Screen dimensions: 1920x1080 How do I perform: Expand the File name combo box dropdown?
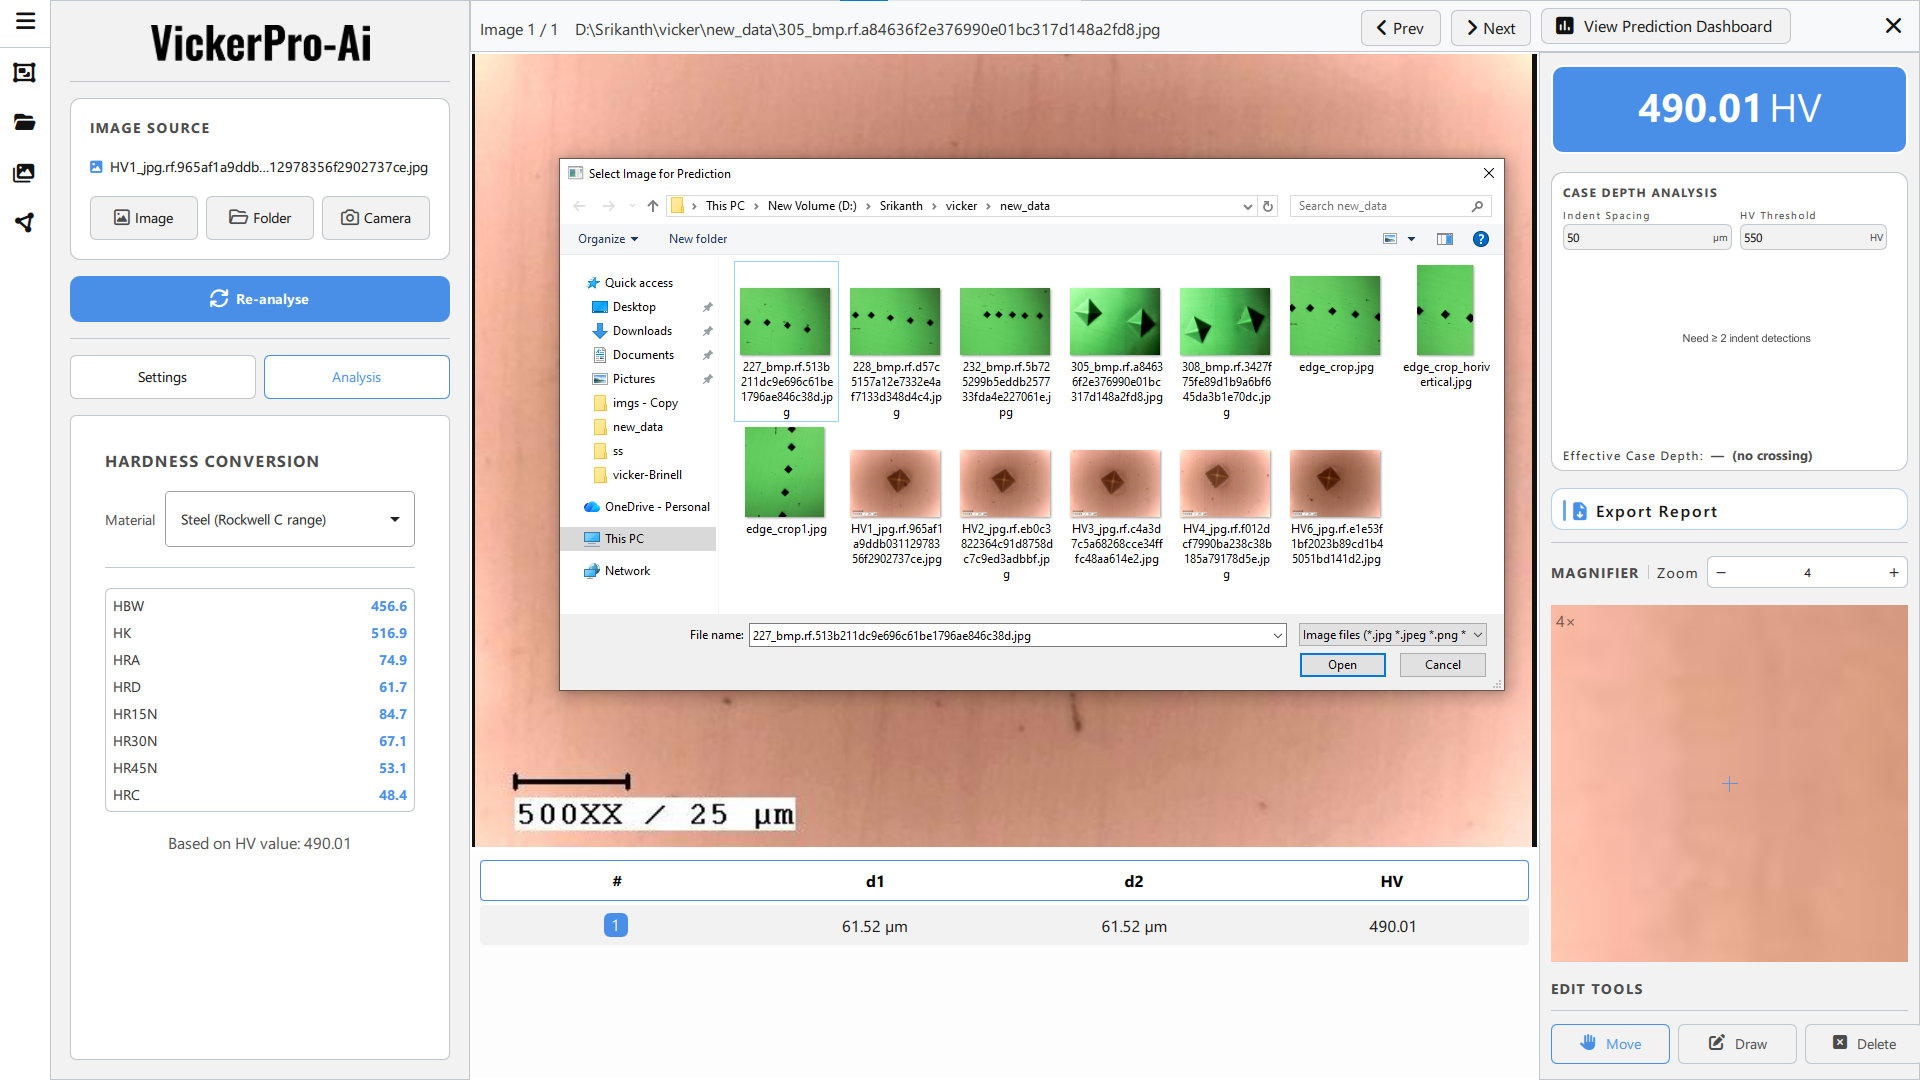[1277, 635]
